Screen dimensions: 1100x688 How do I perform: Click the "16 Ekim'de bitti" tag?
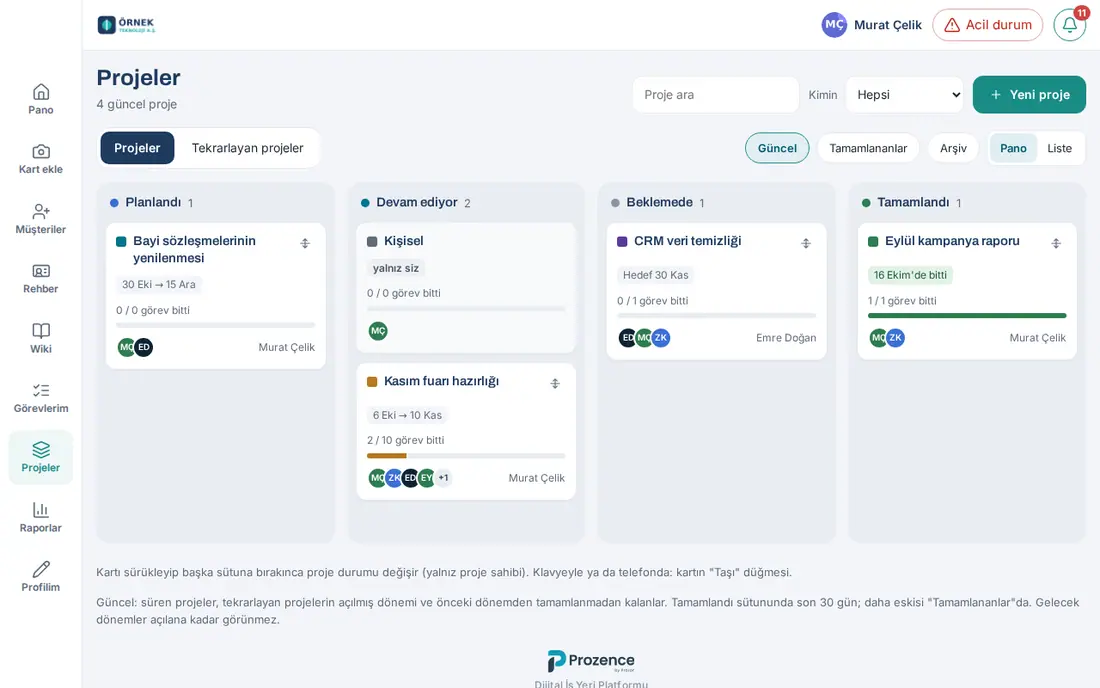coord(910,275)
